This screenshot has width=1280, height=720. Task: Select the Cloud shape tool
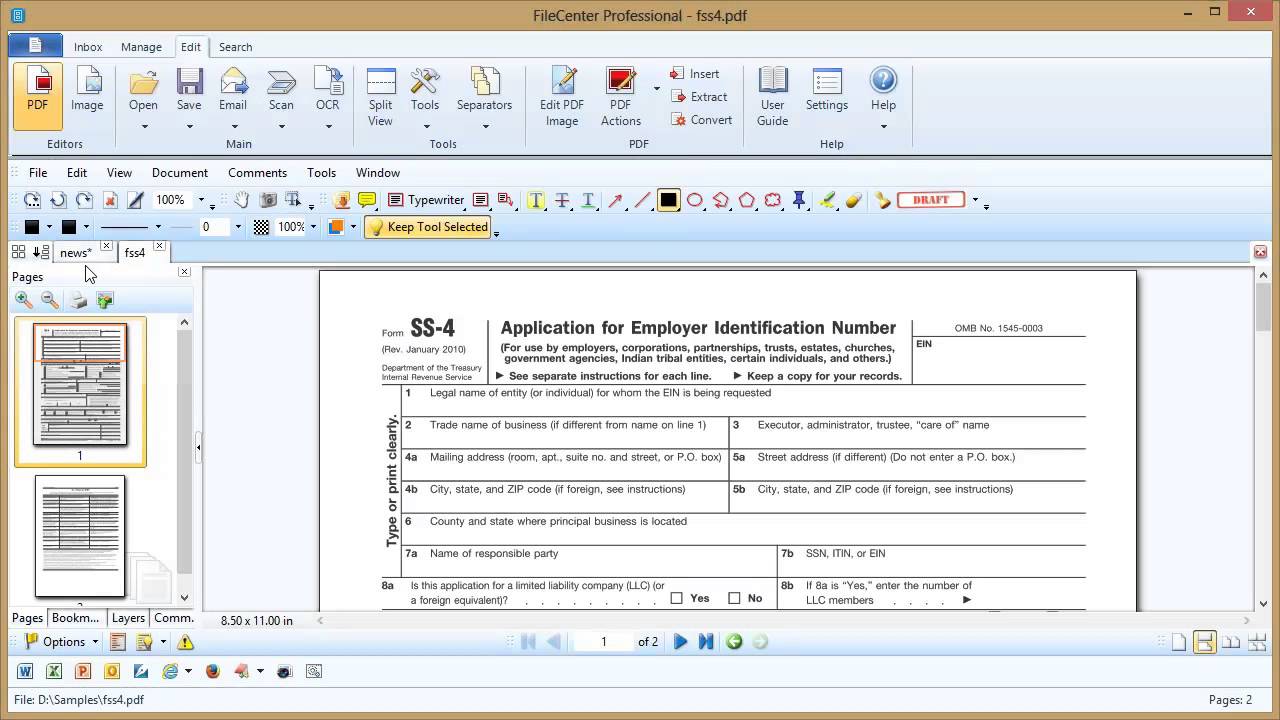773,200
